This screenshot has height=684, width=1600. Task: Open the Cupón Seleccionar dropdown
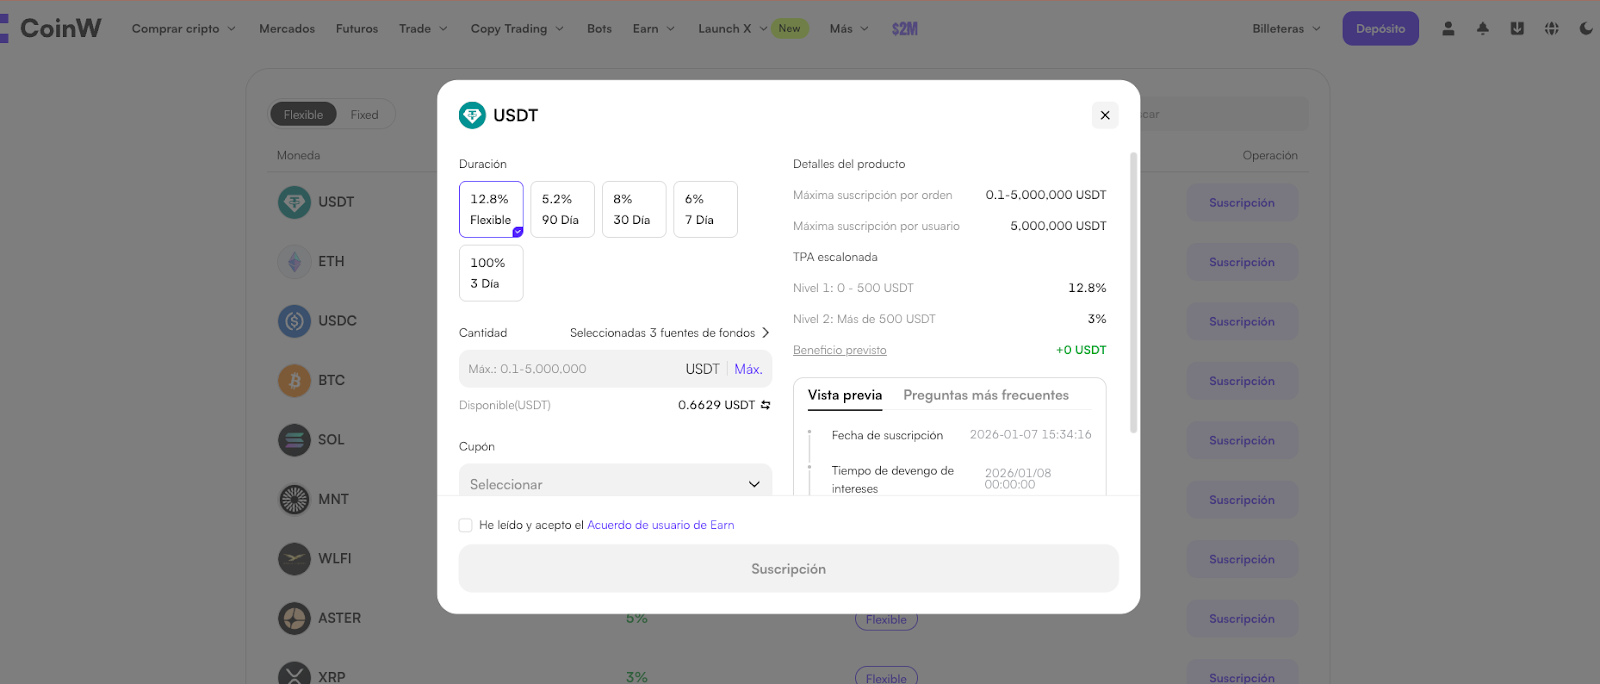coord(615,480)
